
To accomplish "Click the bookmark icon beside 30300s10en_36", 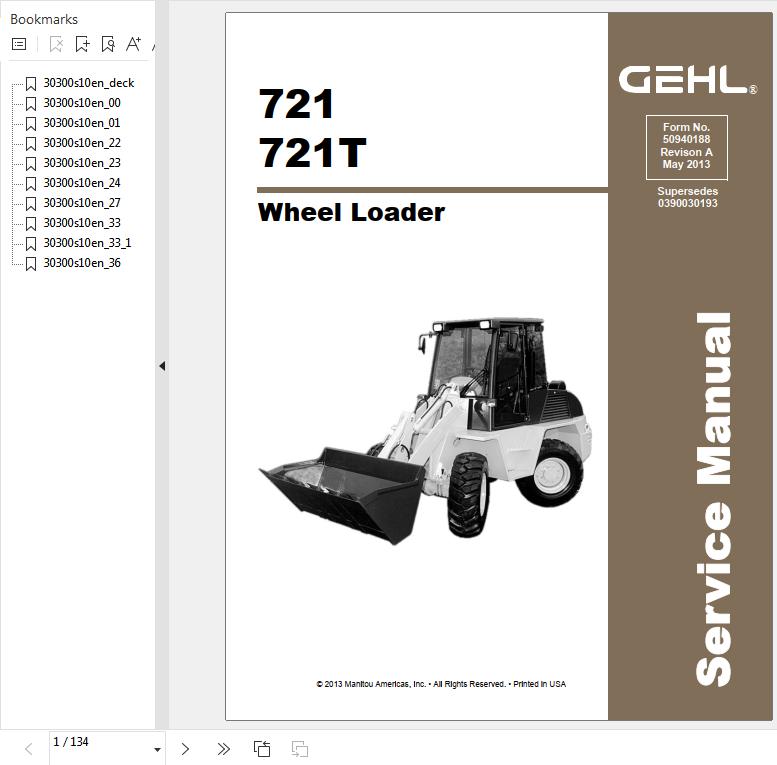I will [x=31, y=264].
